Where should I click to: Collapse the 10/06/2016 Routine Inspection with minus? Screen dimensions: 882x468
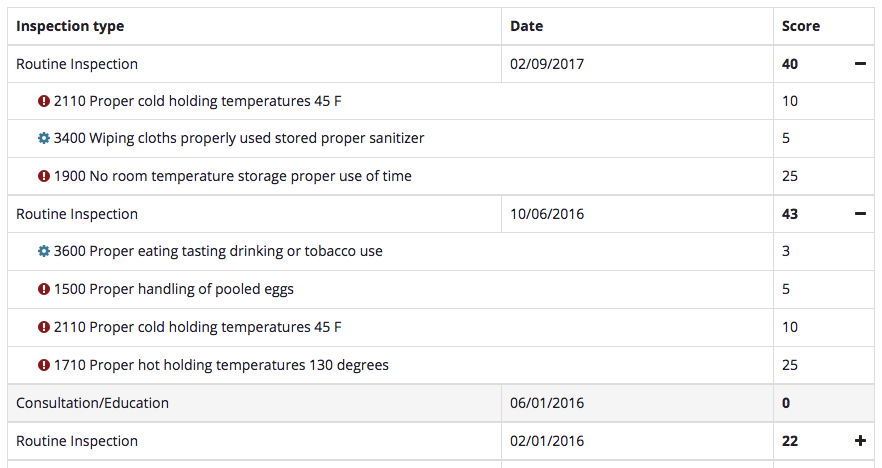(x=860, y=214)
